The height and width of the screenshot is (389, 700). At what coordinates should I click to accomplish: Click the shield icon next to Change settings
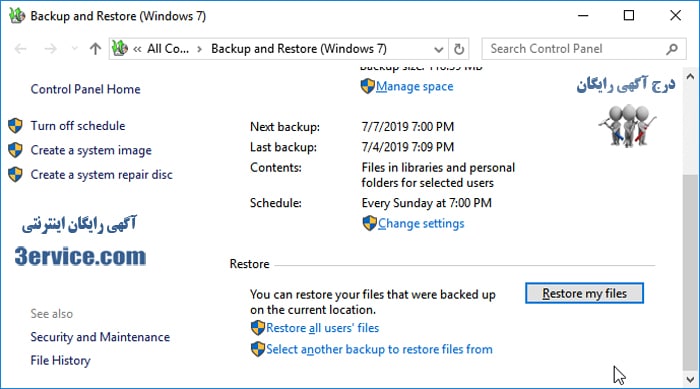click(370, 223)
